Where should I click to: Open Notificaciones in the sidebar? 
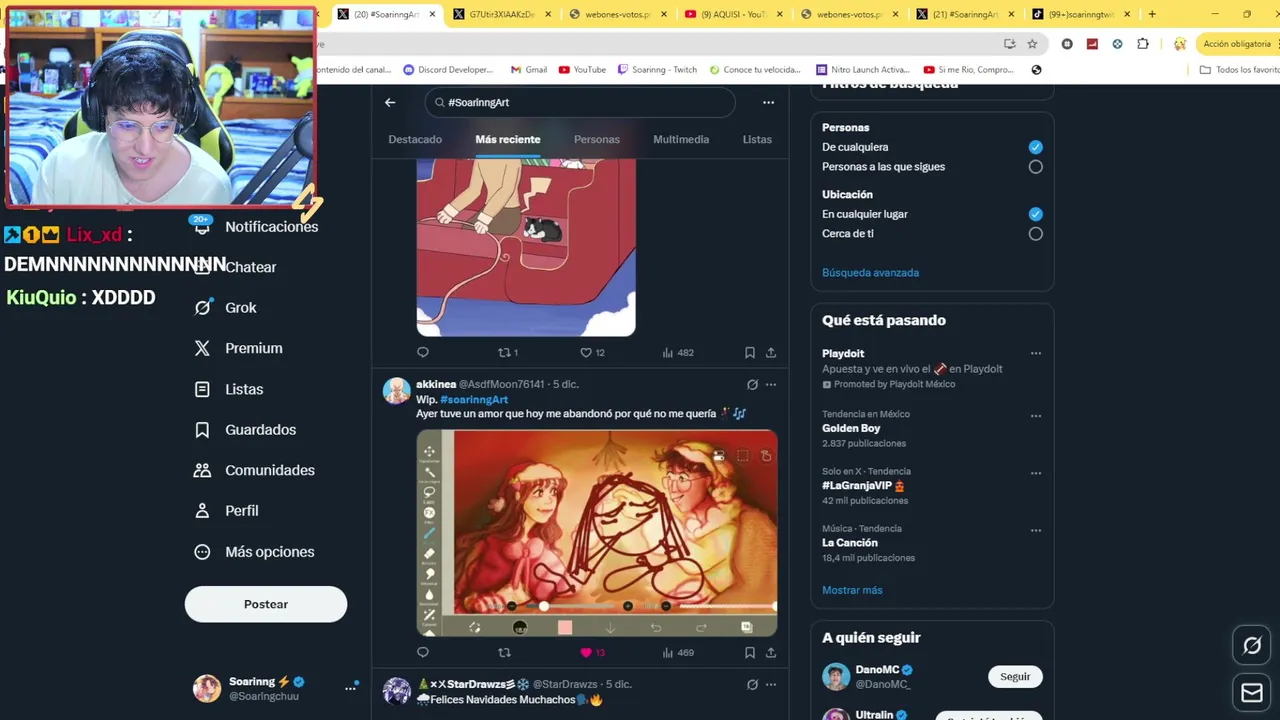click(258, 227)
